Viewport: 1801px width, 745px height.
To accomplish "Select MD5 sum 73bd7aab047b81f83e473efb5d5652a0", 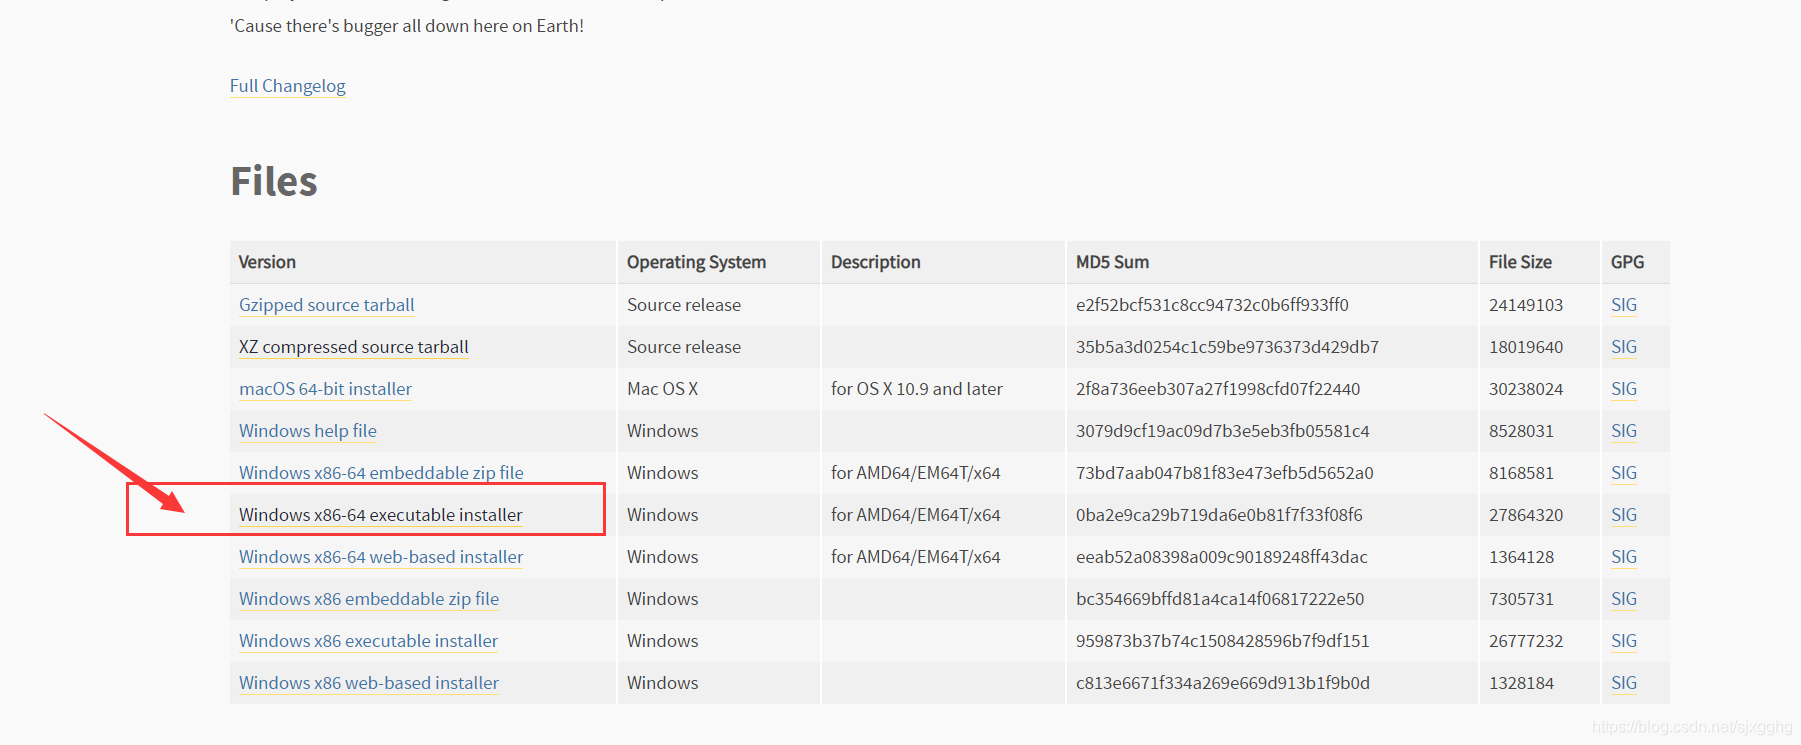I will coord(1225,473).
